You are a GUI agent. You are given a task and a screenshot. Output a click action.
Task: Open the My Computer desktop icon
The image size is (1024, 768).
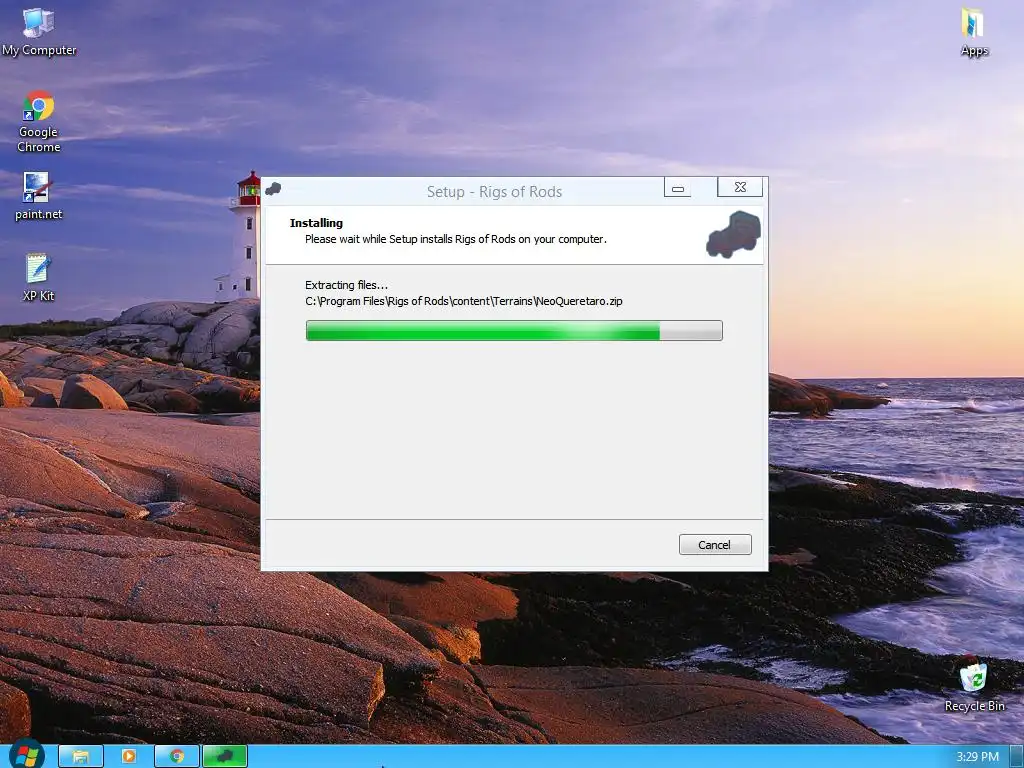point(39,31)
